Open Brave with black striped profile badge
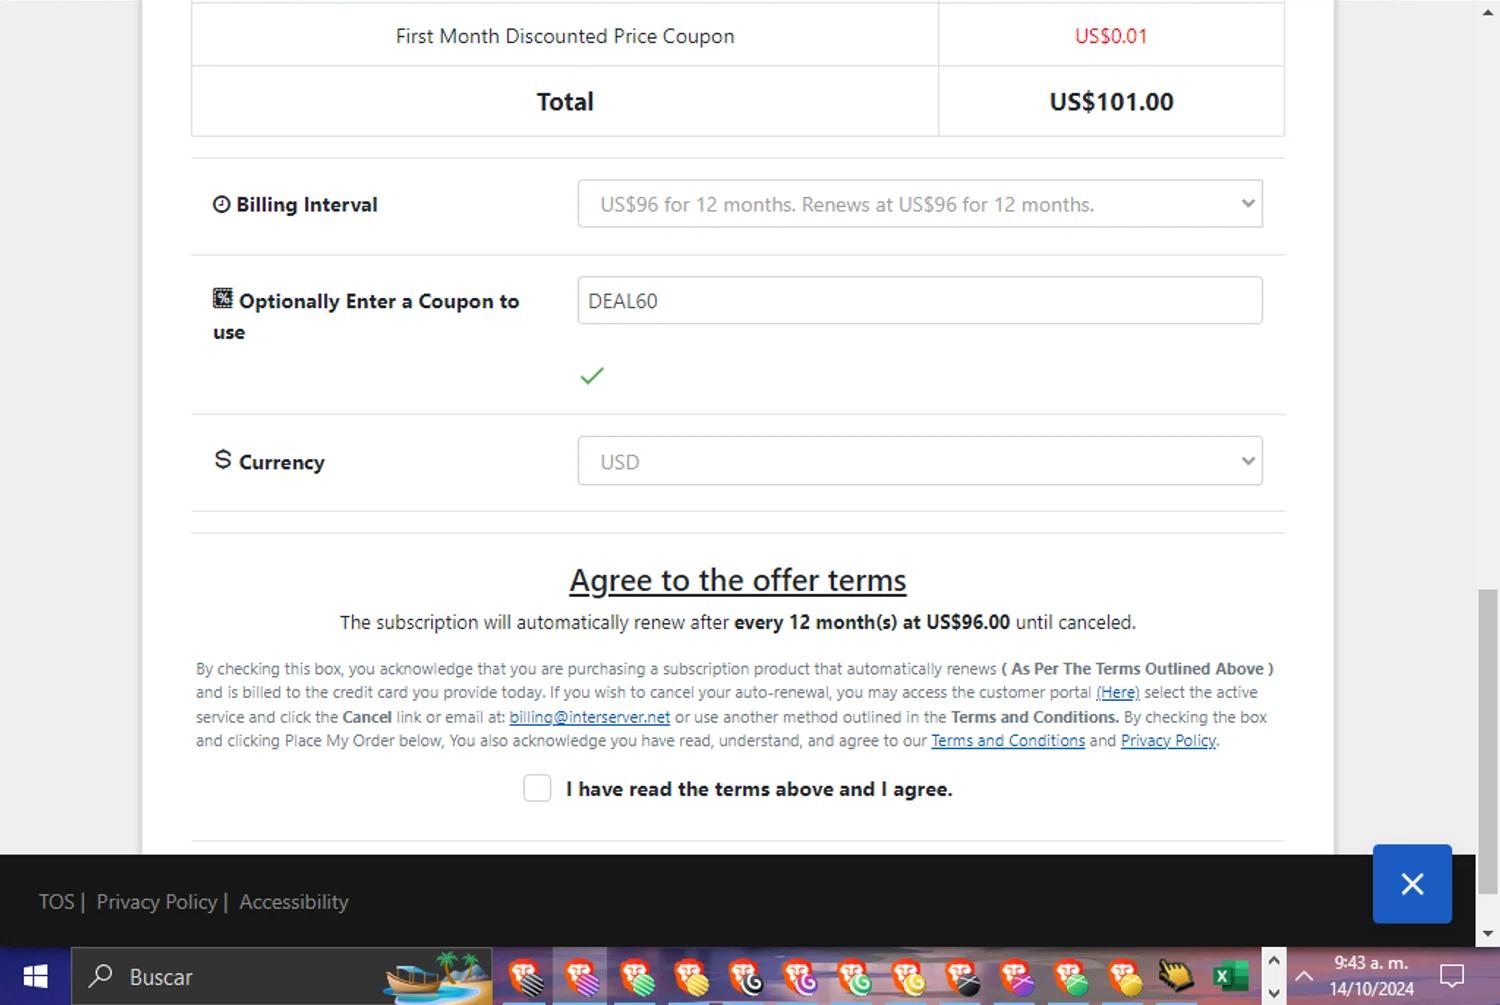 coord(526,977)
